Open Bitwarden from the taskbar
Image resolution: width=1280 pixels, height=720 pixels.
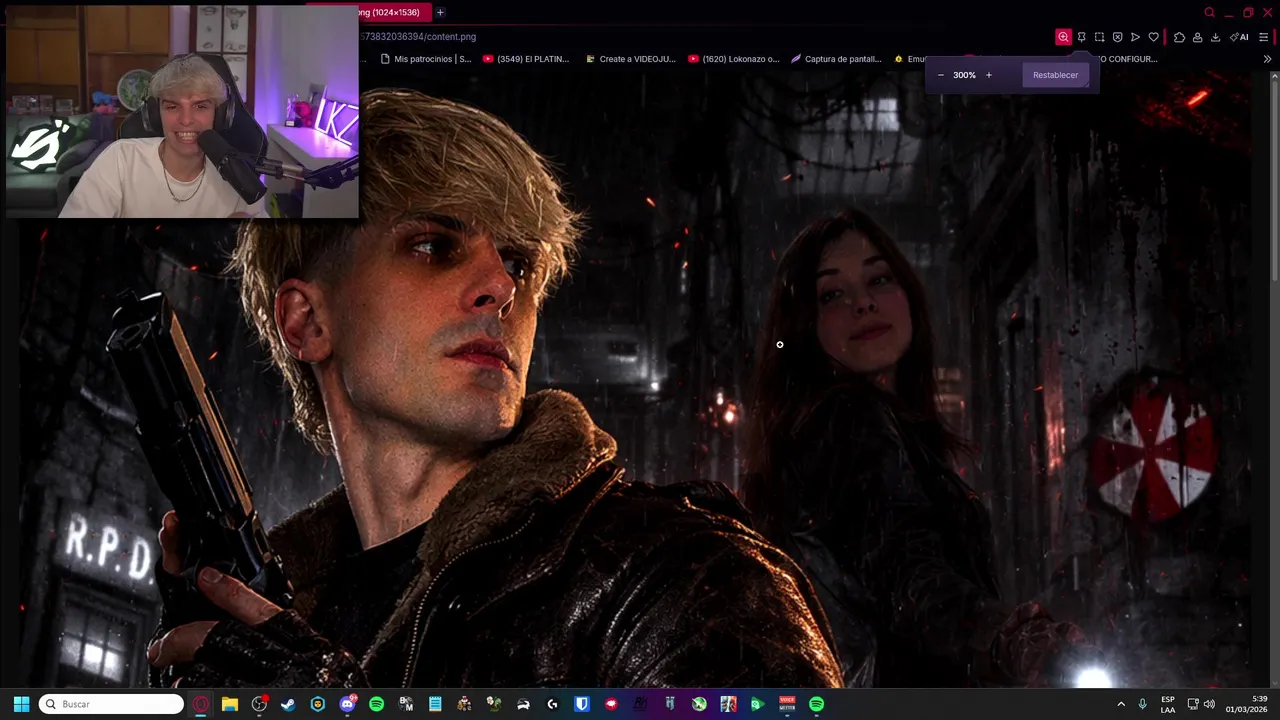[582, 704]
